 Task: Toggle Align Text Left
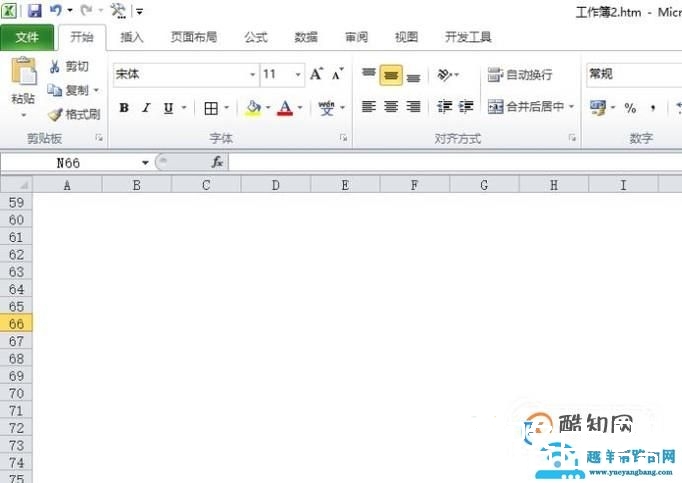[x=369, y=107]
